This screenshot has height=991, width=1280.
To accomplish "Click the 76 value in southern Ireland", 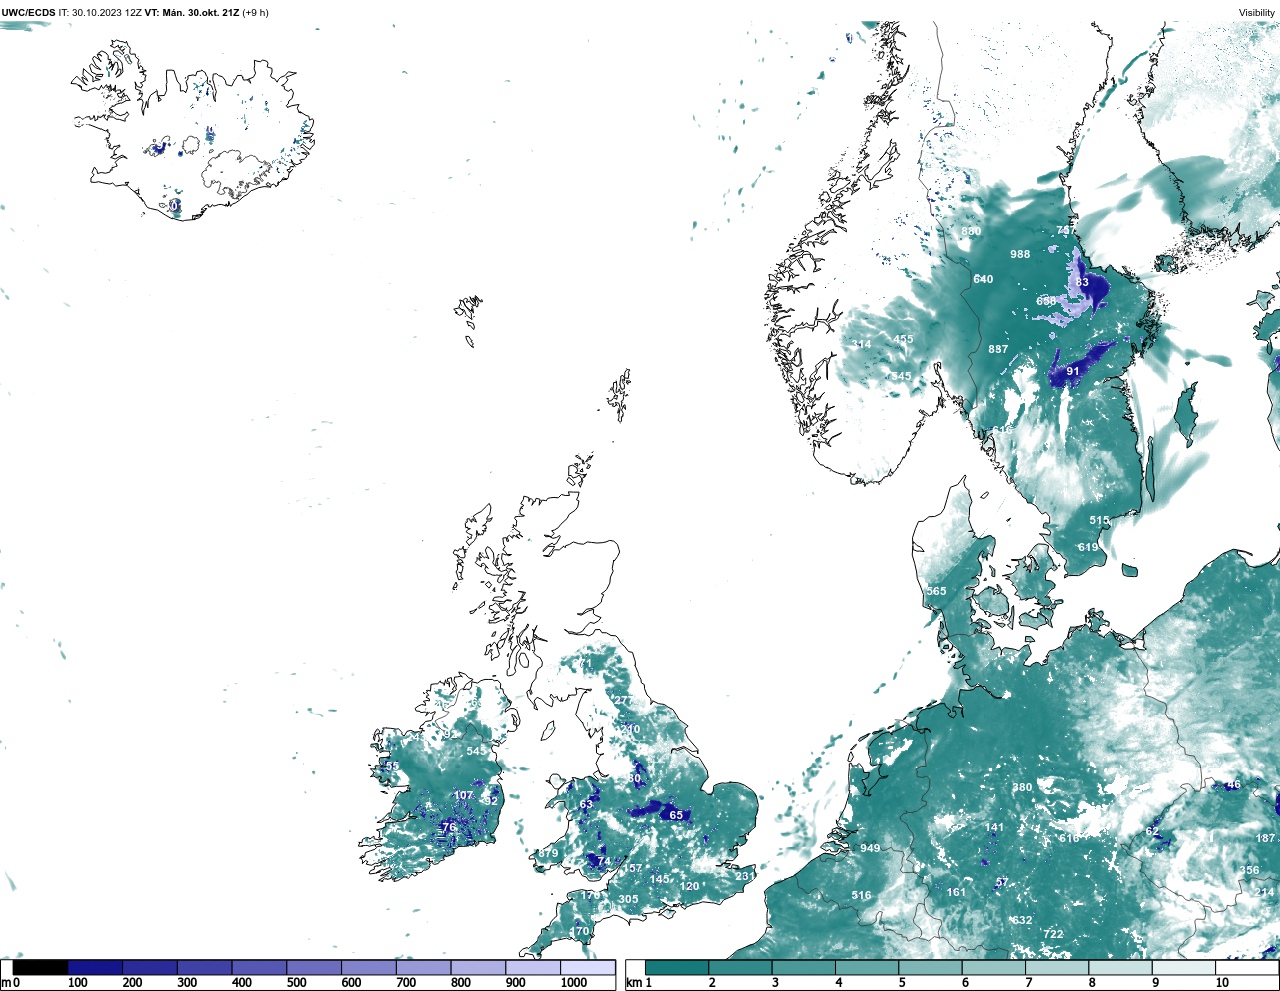I will click(x=449, y=827).
